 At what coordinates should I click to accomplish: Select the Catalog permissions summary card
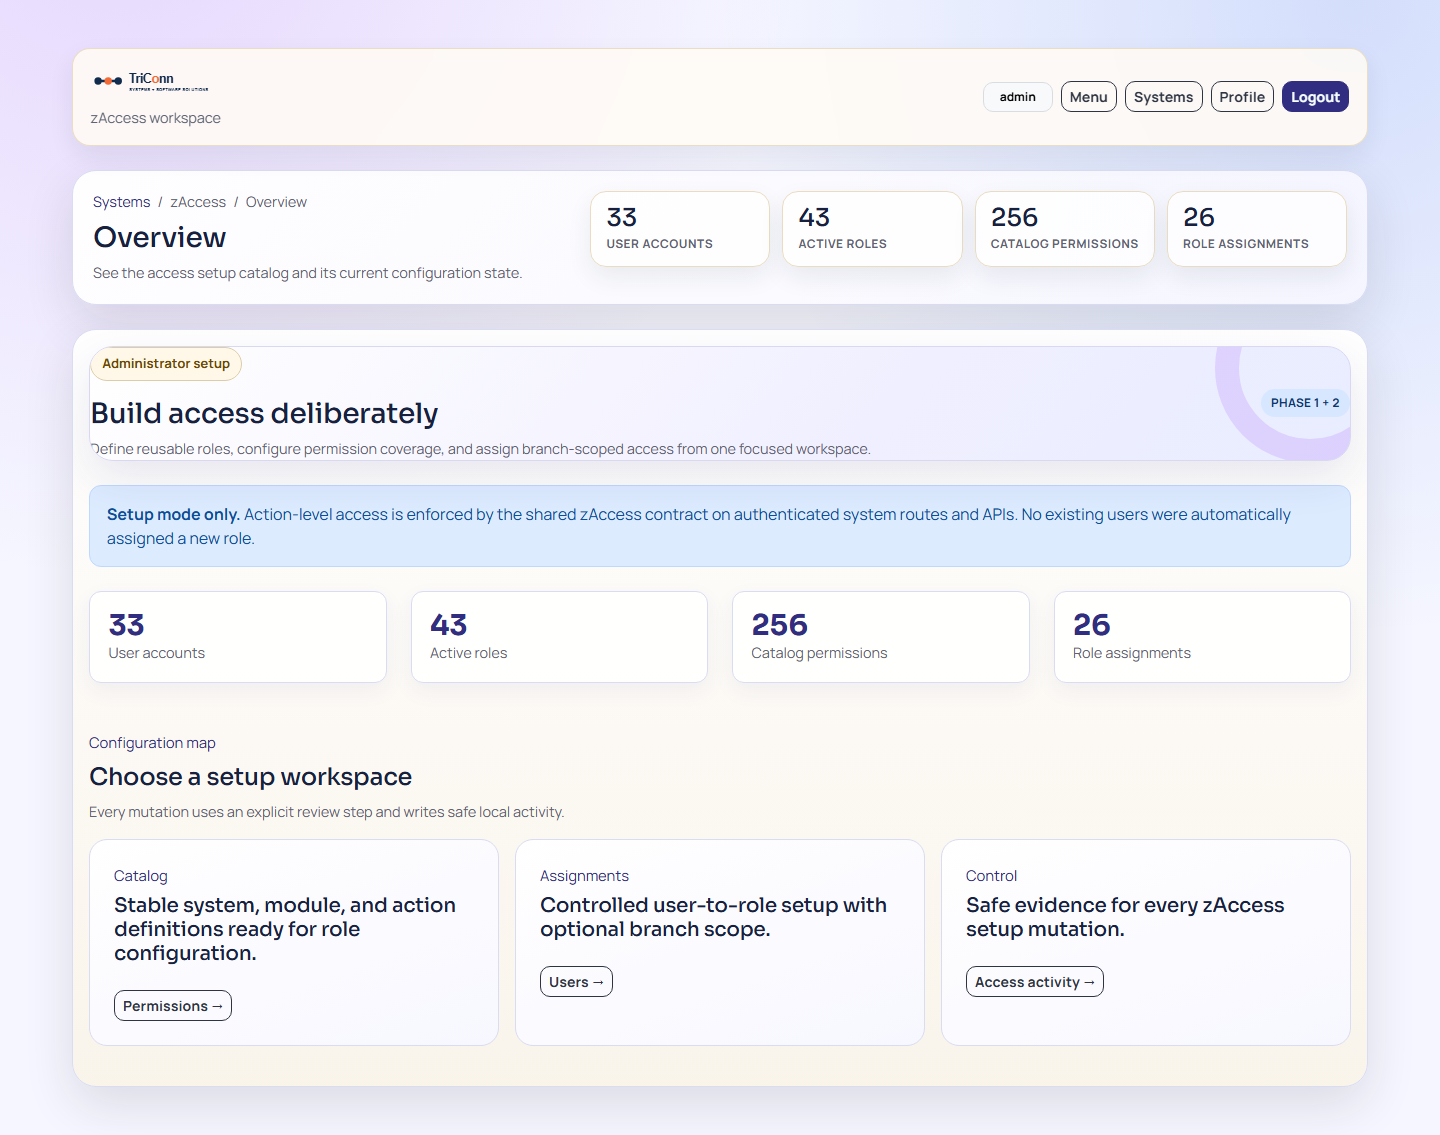tap(881, 637)
